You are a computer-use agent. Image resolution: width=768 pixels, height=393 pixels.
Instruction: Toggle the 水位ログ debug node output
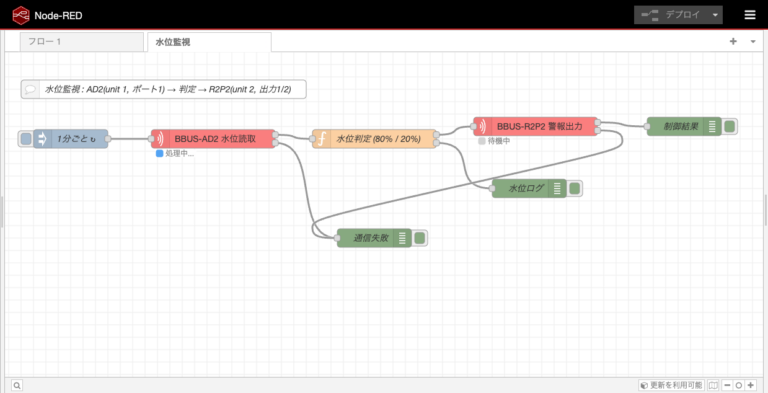(575, 188)
